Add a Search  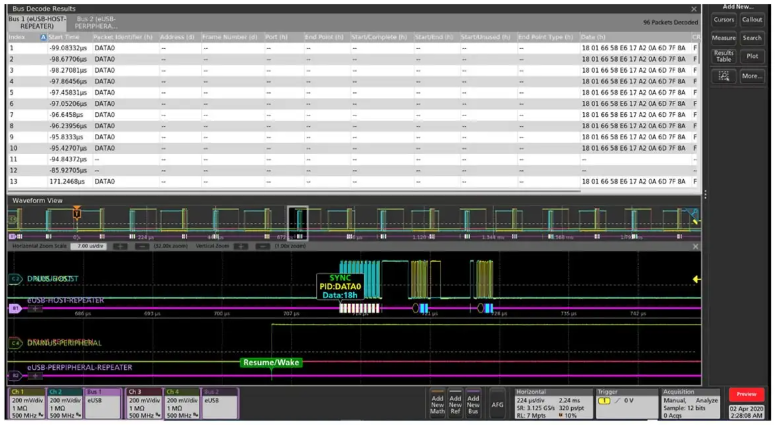tap(752, 38)
